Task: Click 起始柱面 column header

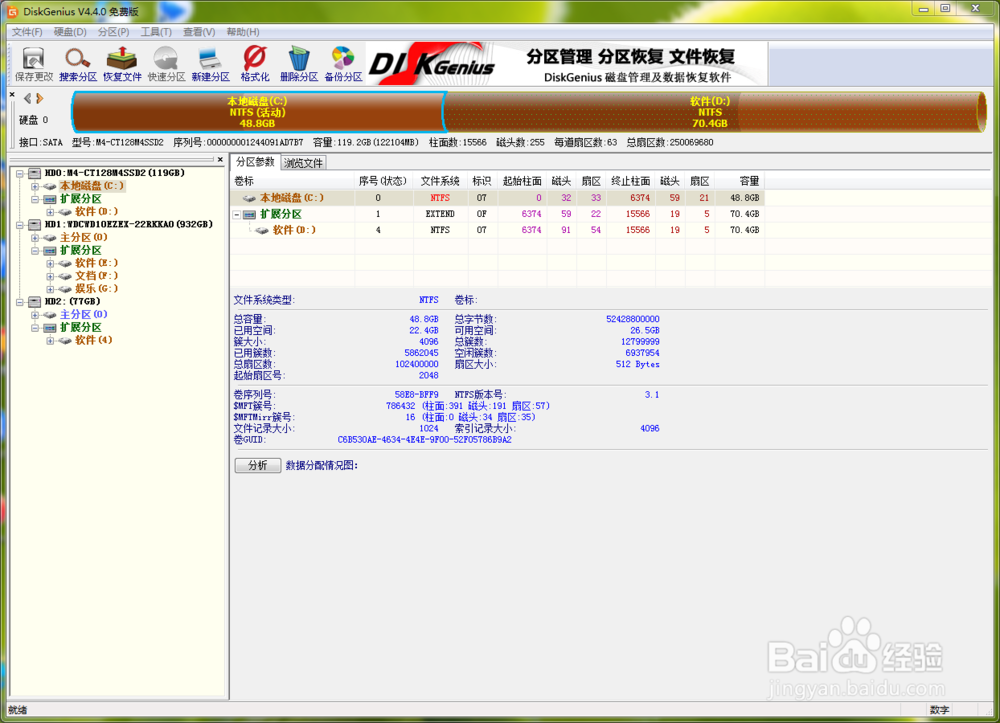Action: [522, 181]
